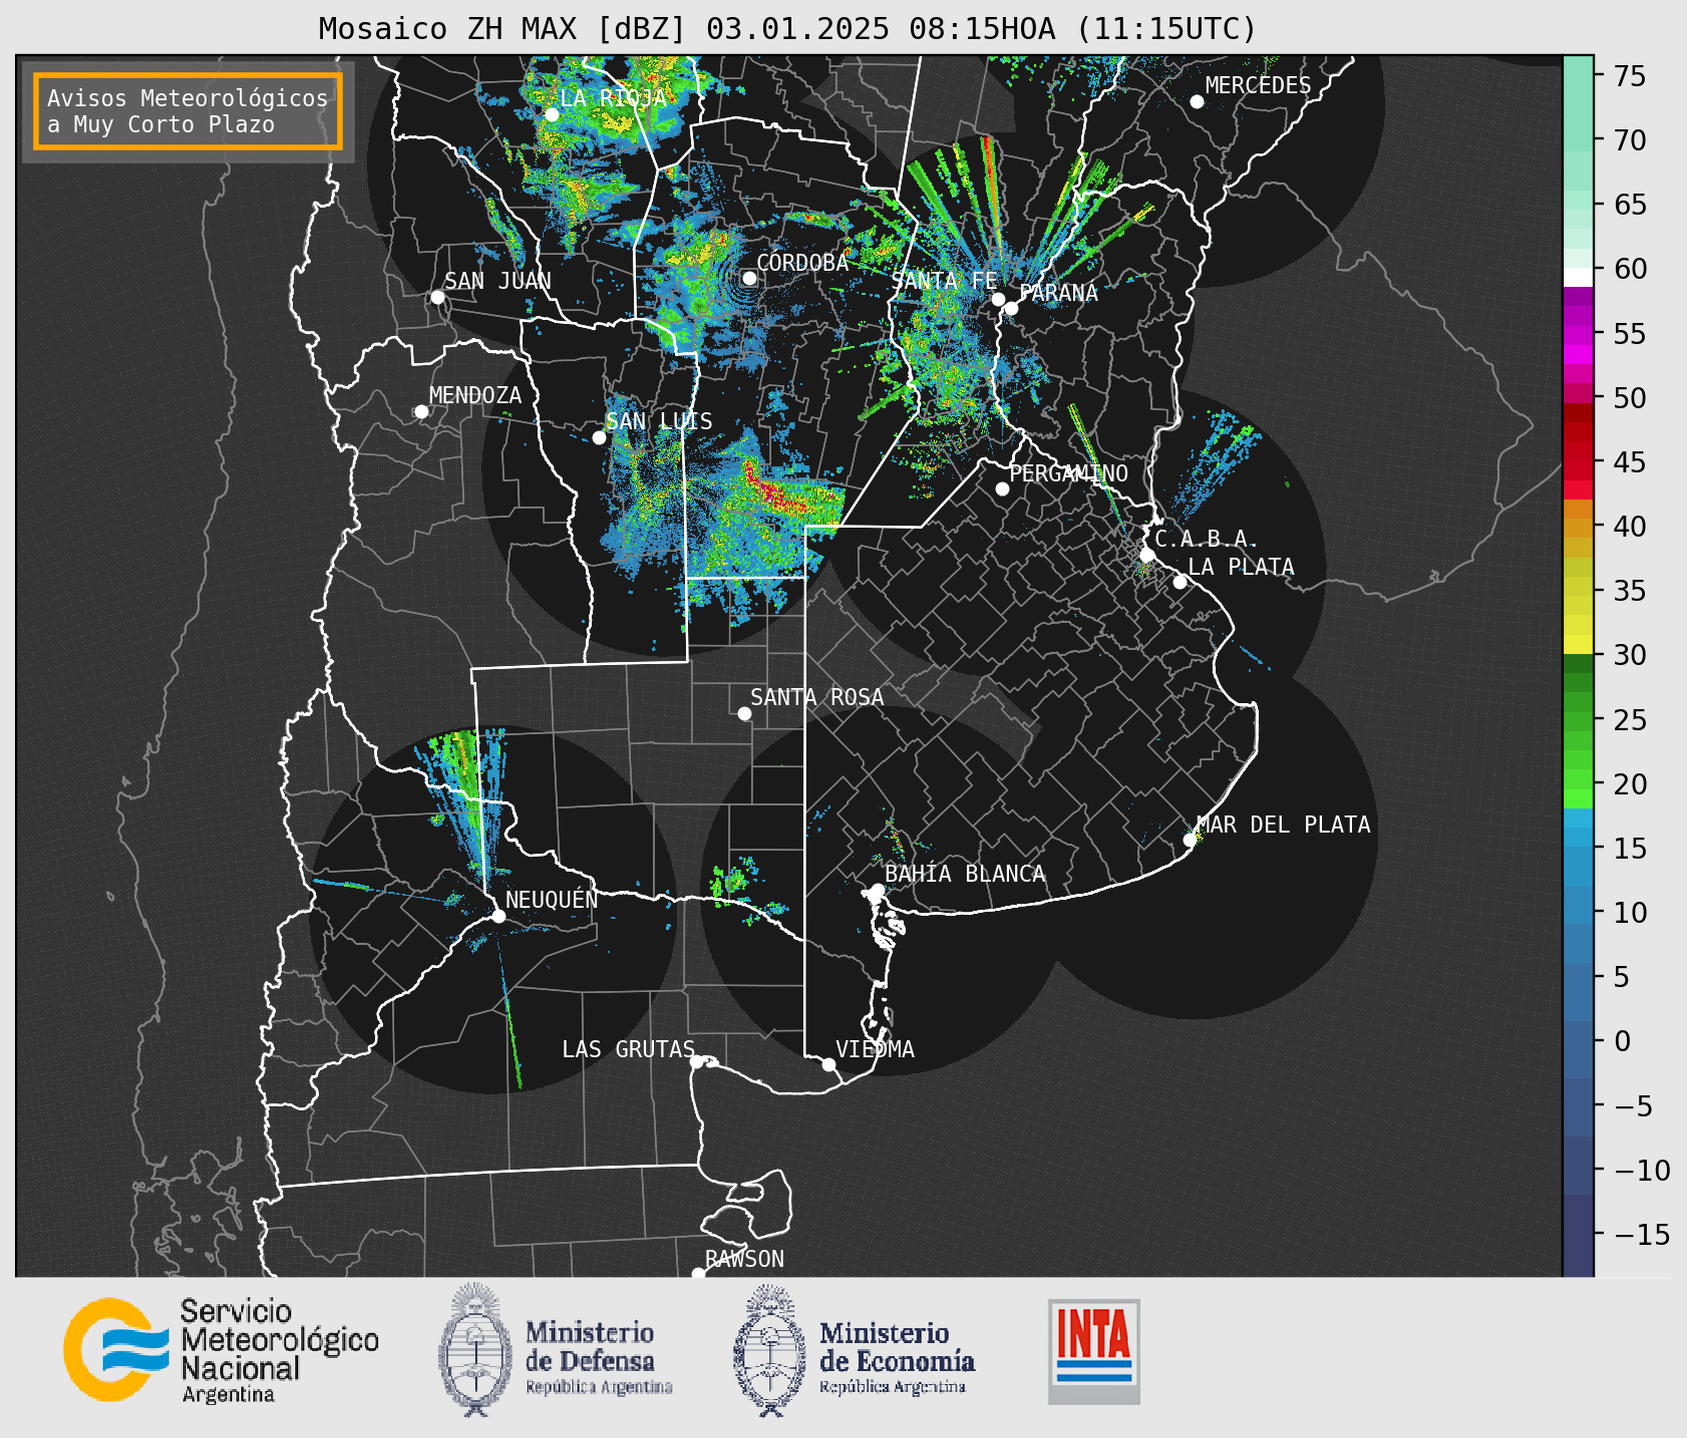
Task: Click the 60 dBZ white band on scale
Action: tap(1578, 277)
